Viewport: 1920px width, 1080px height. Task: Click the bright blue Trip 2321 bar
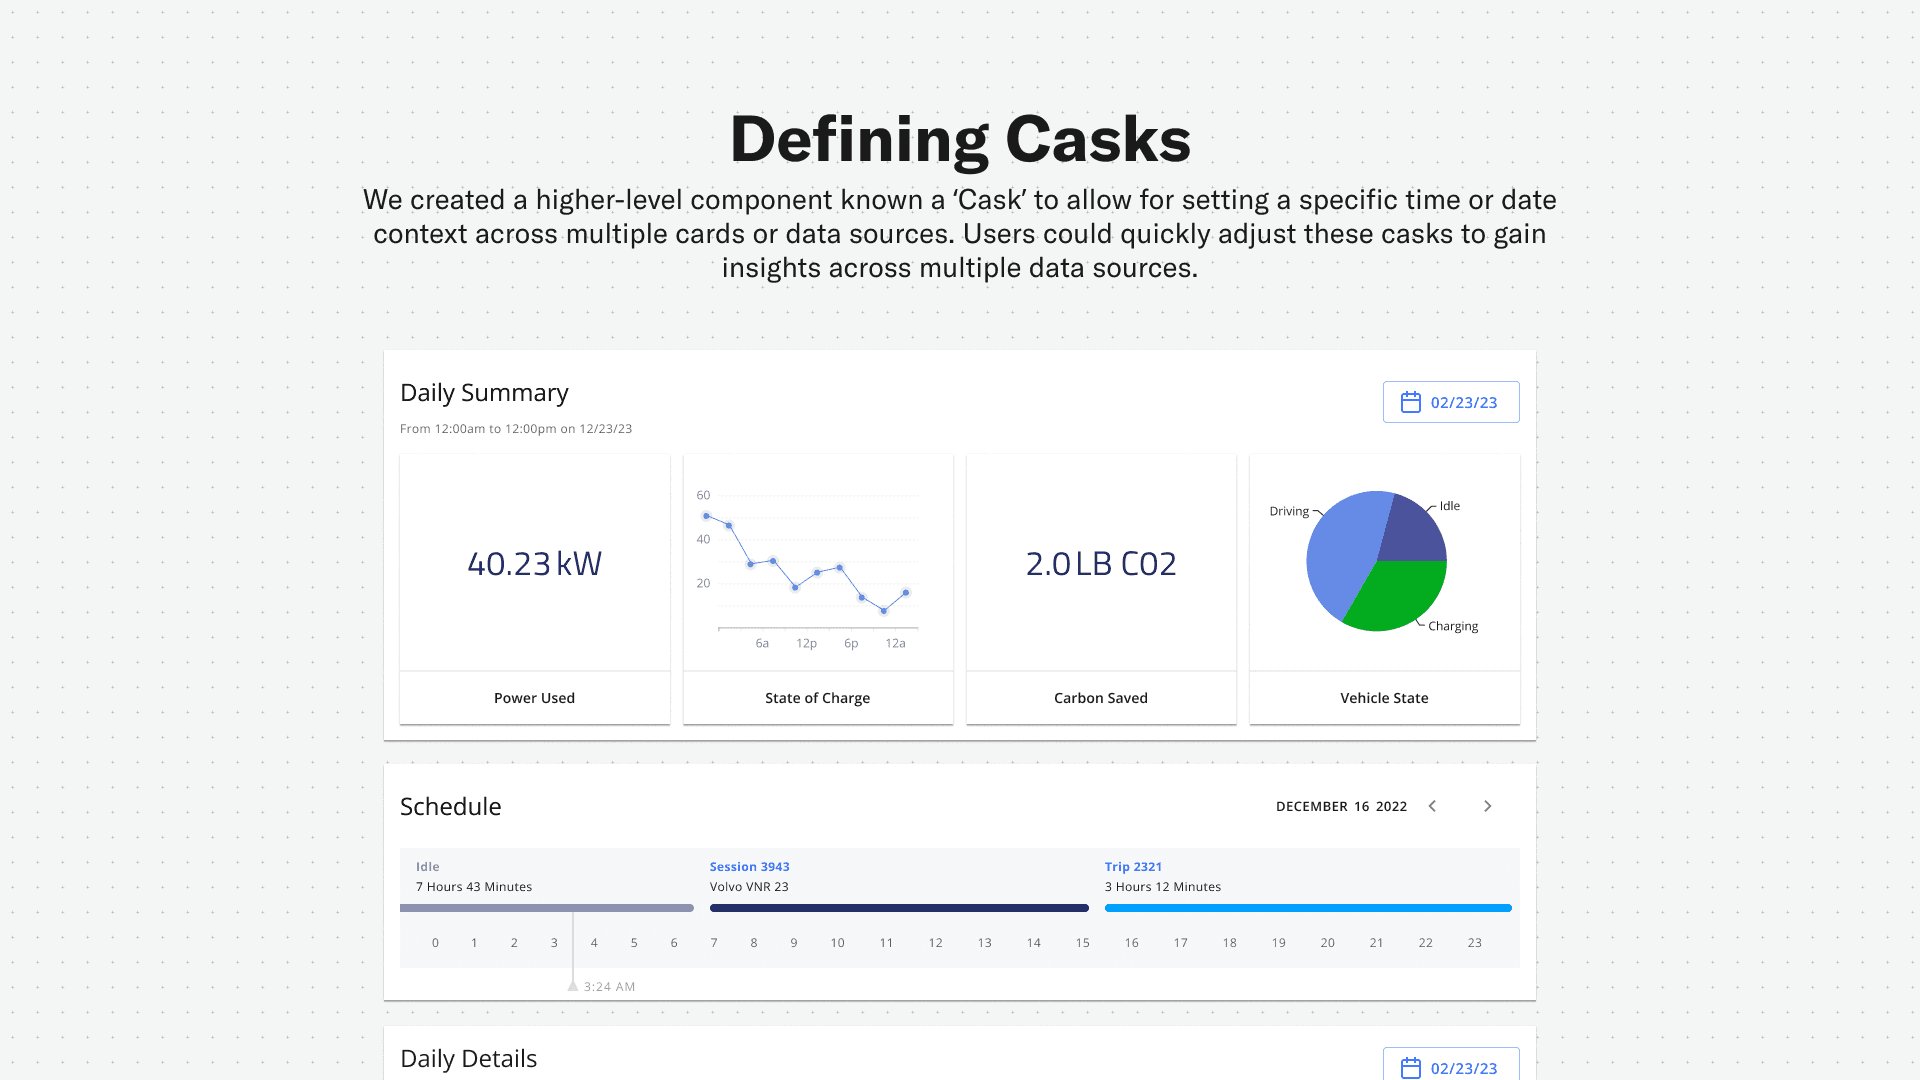tap(1307, 908)
